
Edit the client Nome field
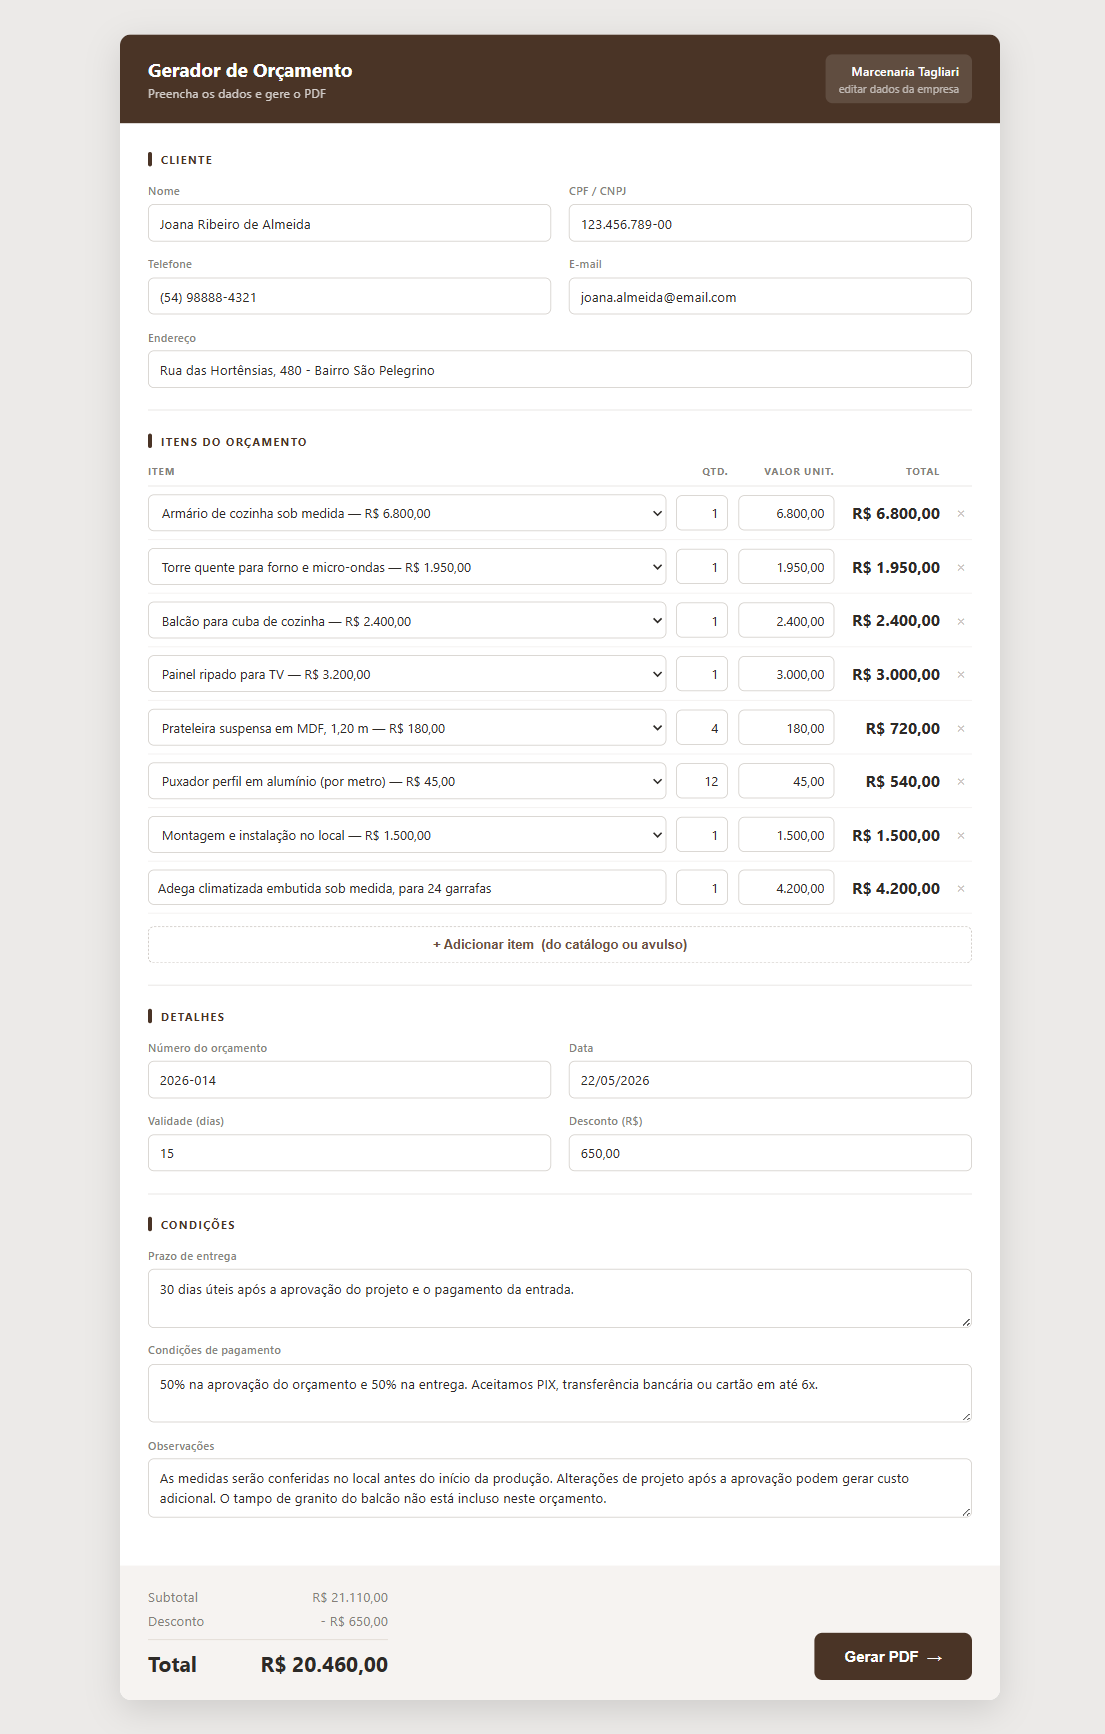click(349, 223)
